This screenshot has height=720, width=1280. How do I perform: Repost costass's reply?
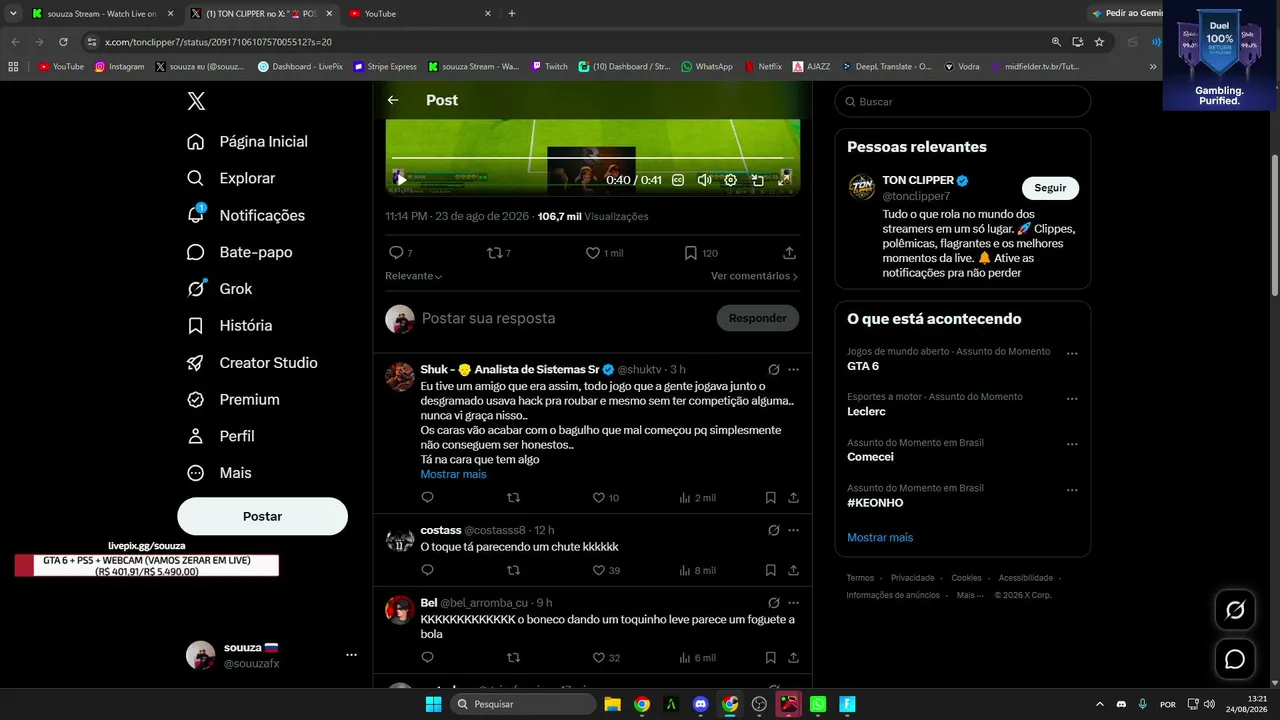coord(513,570)
